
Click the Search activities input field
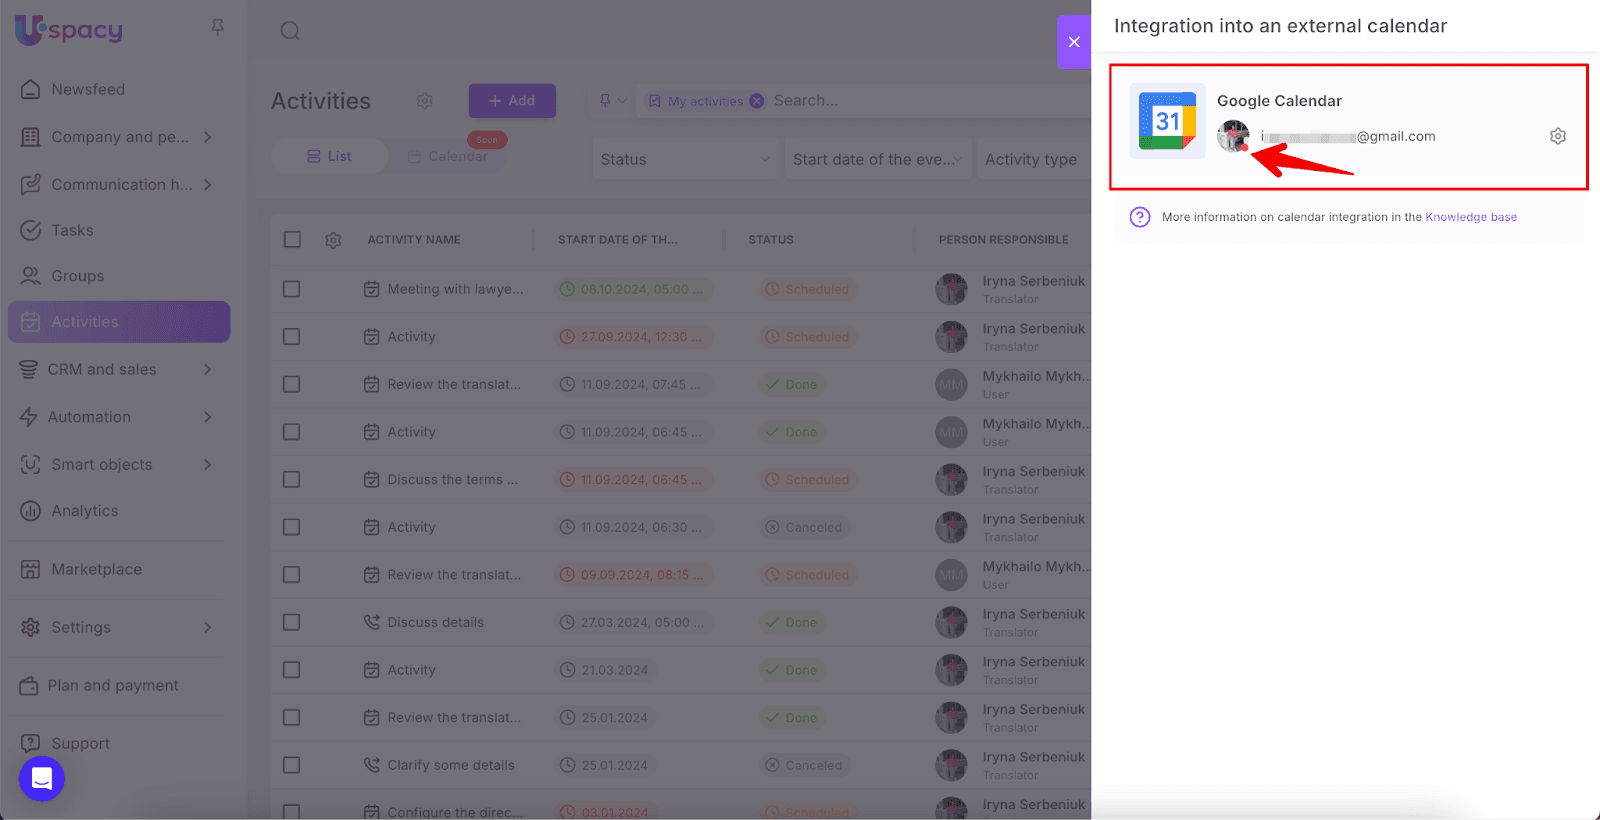pyautogui.click(x=900, y=101)
